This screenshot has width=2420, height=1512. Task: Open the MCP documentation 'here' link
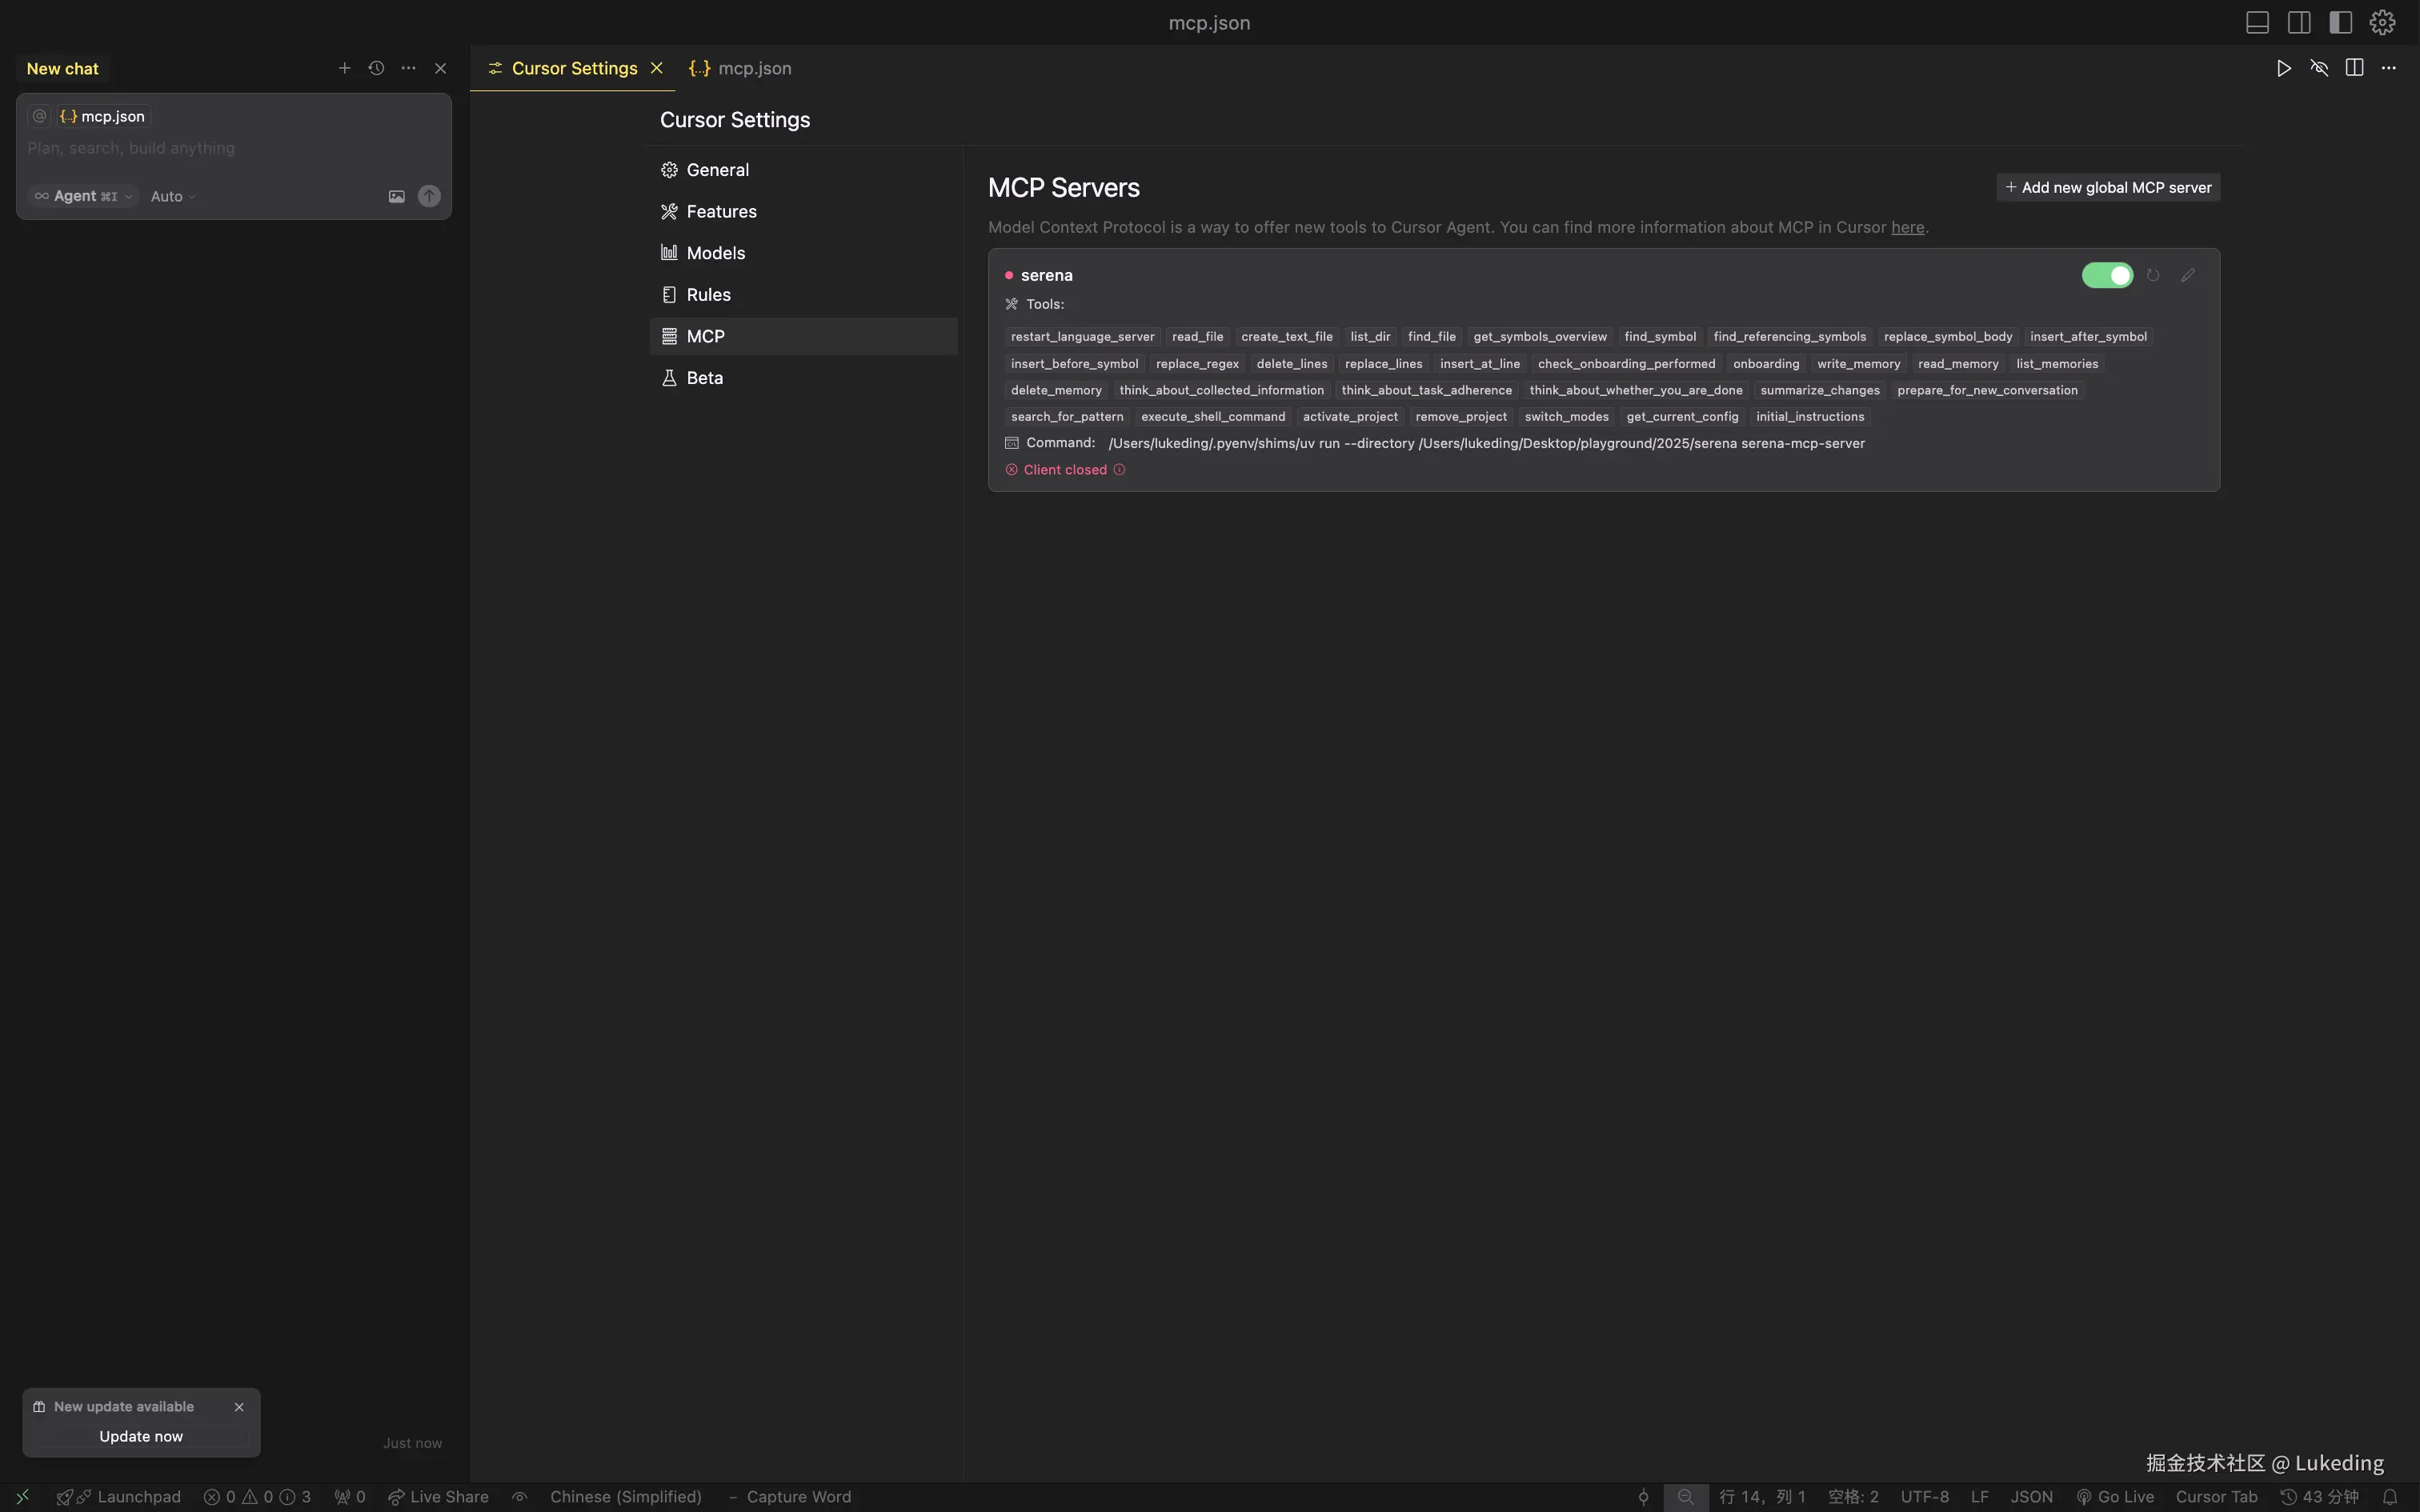1907,227
